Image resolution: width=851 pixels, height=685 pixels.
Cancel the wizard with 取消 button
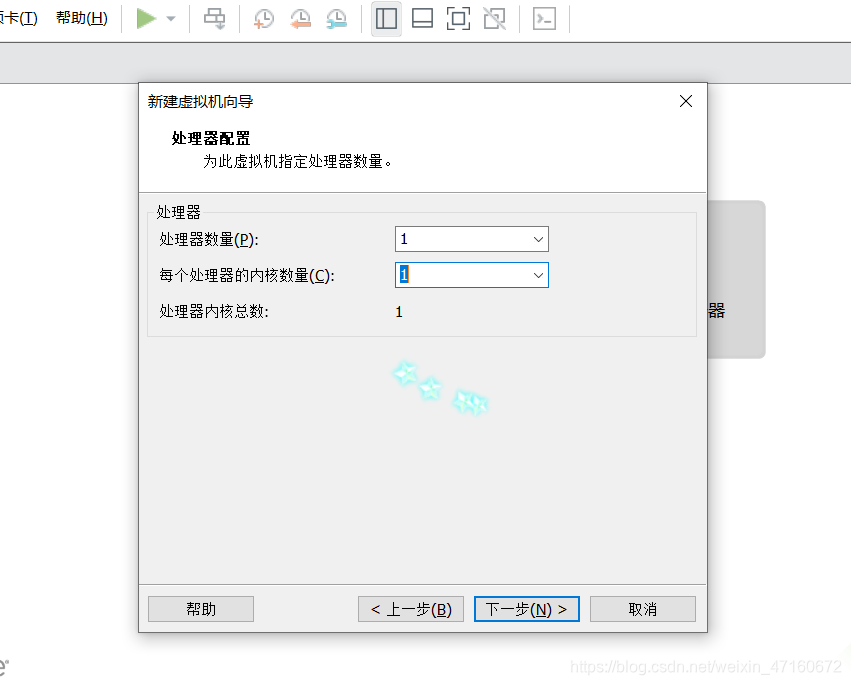tap(643, 609)
